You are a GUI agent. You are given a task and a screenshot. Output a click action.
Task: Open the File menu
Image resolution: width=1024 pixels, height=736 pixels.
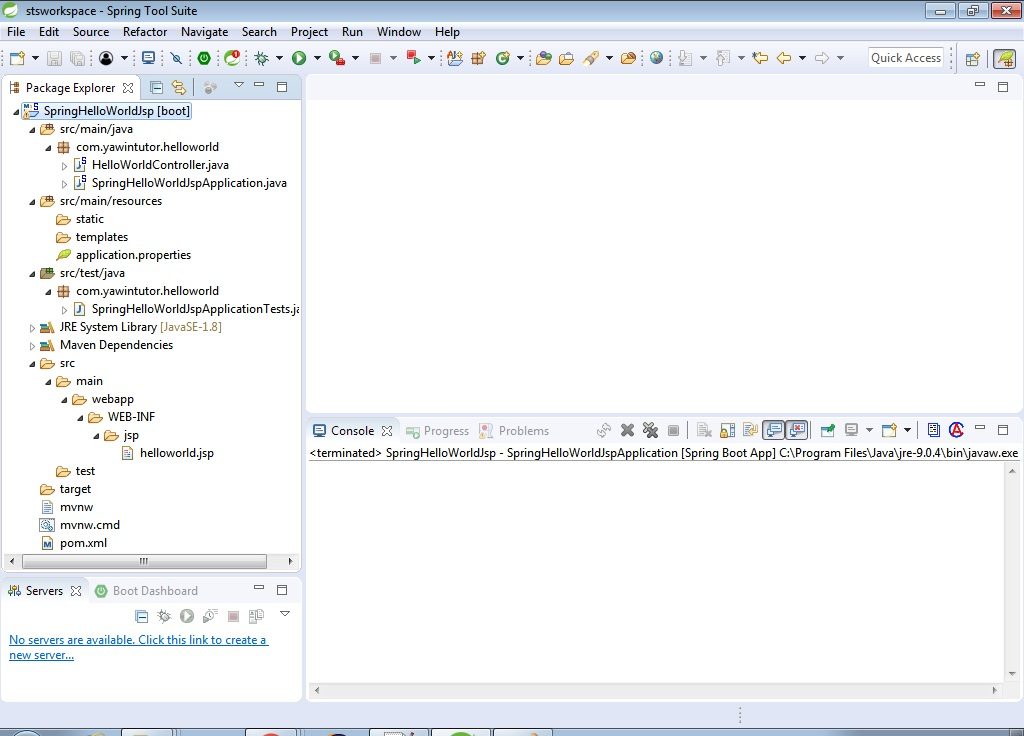[x=16, y=31]
